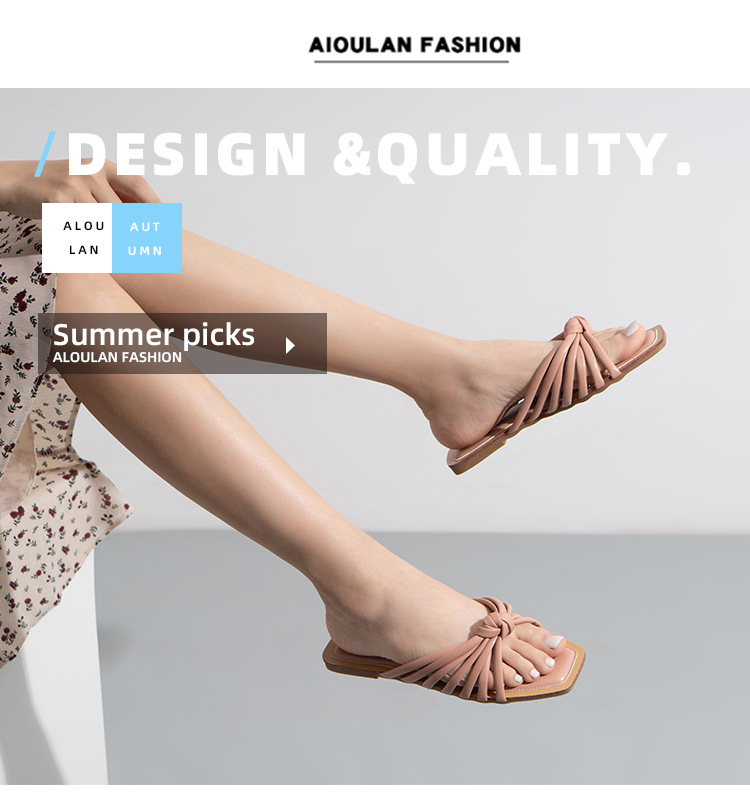Click the play arrow beside Summer picks
The height and width of the screenshot is (795, 750).
(290, 346)
